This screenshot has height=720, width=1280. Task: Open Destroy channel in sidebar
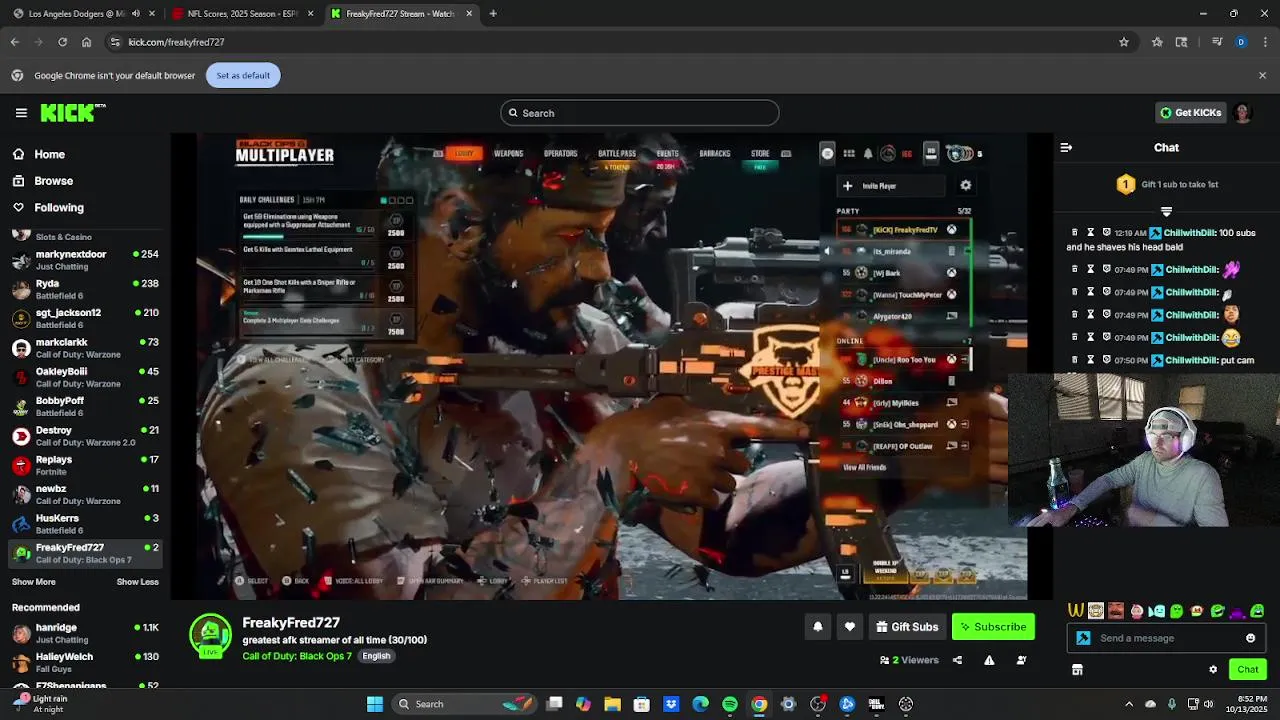(x=85, y=436)
